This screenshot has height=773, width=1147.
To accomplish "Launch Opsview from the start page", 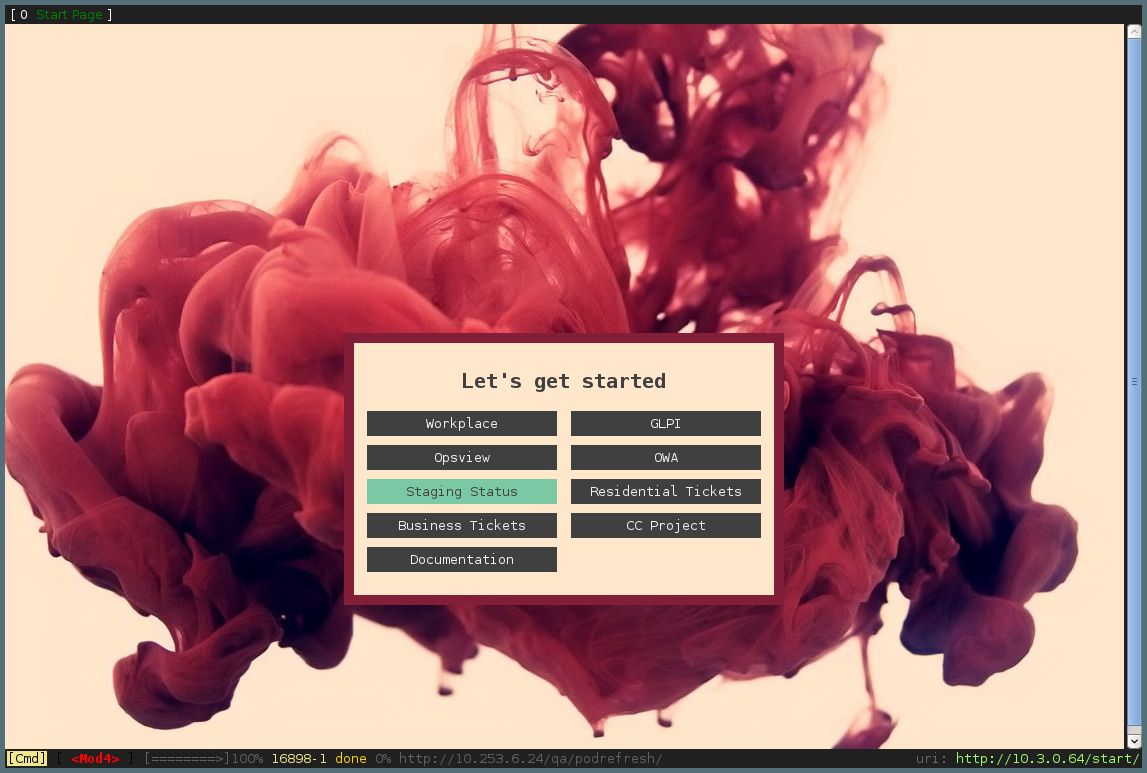I will coord(461,457).
